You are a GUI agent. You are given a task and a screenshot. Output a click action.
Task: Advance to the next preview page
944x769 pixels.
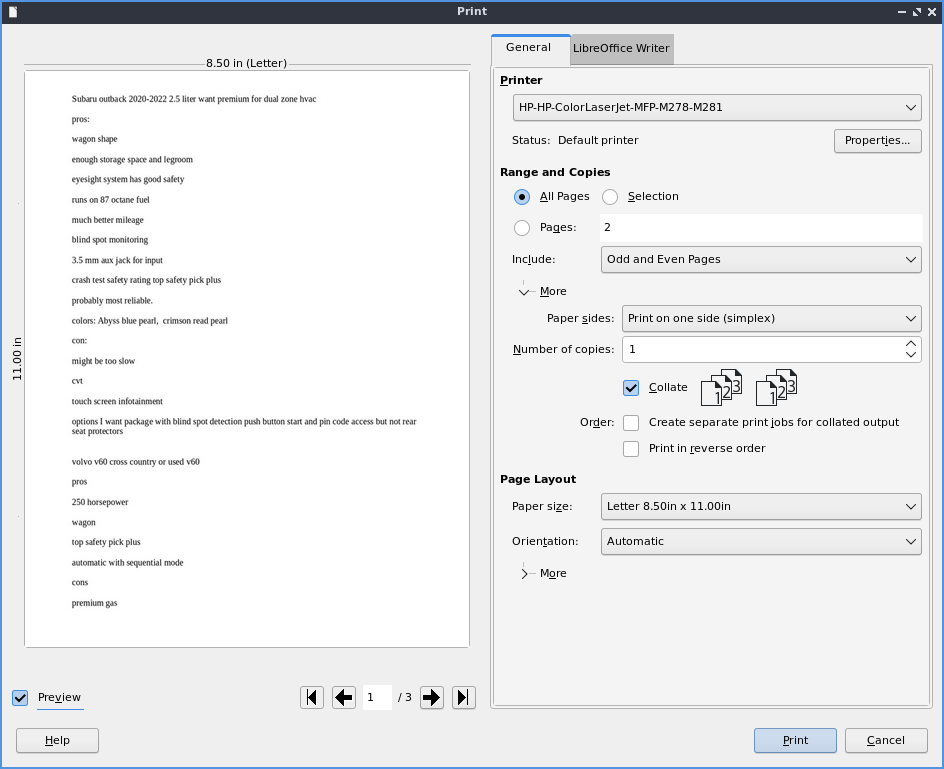click(431, 697)
